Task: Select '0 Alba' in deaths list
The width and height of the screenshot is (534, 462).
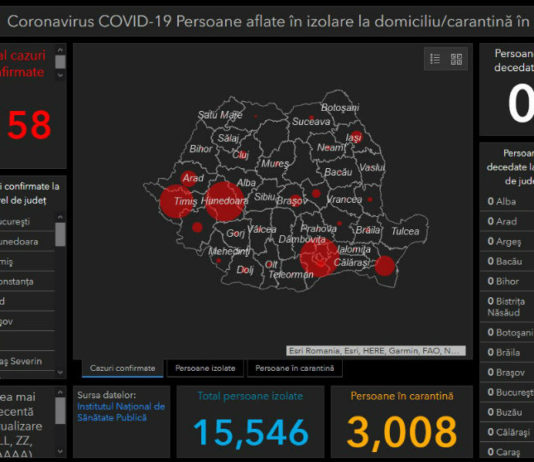Action: pos(507,202)
